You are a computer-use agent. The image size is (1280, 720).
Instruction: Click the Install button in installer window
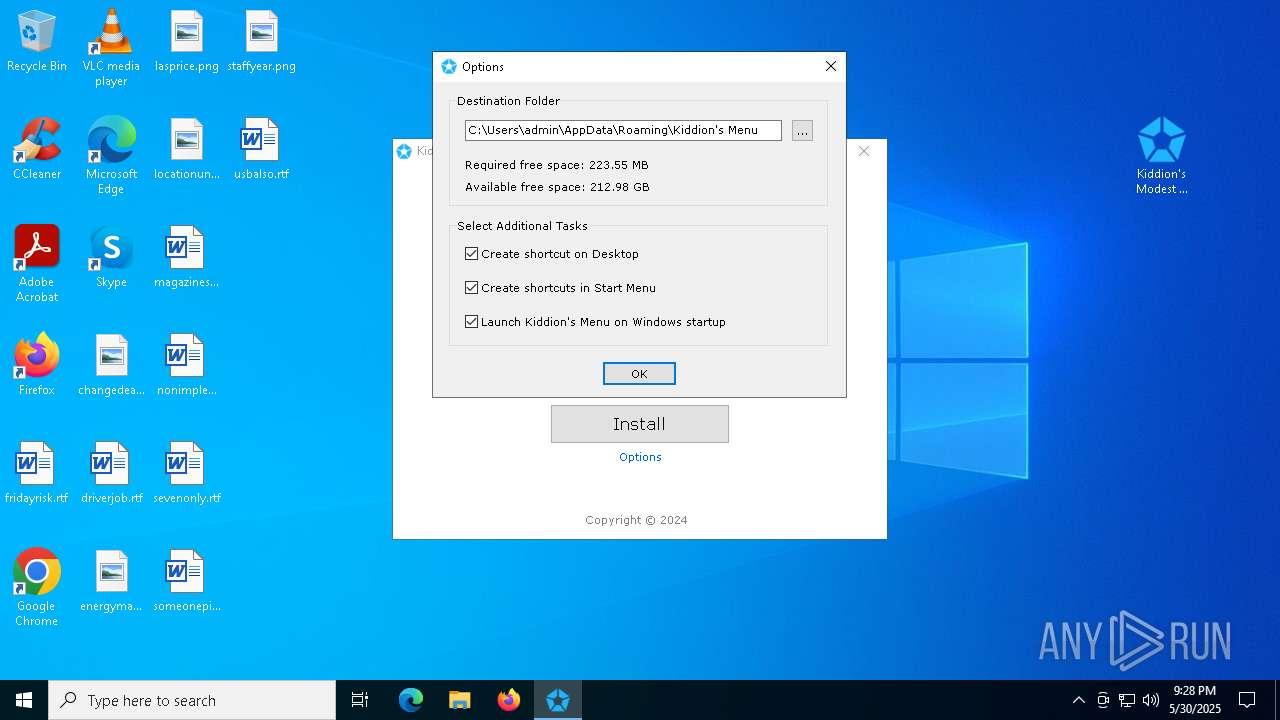(x=640, y=424)
